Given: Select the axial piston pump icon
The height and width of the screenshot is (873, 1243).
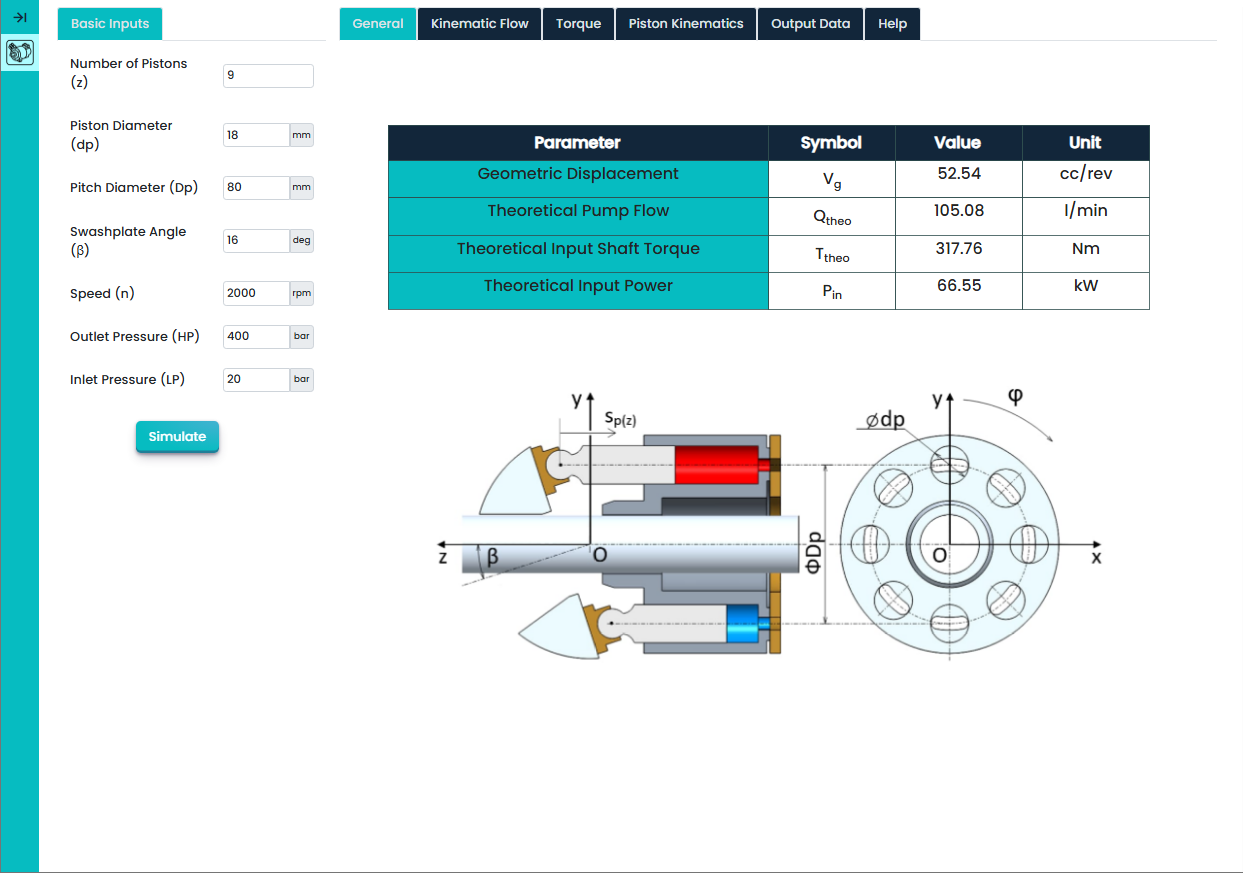Looking at the screenshot, I should pyautogui.click(x=19, y=52).
